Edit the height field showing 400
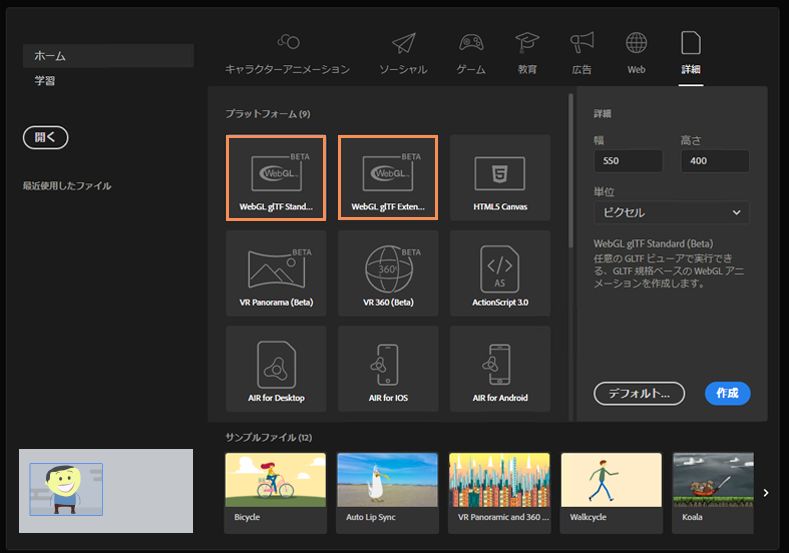789x553 pixels. pyautogui.click(x=715, y=161)
